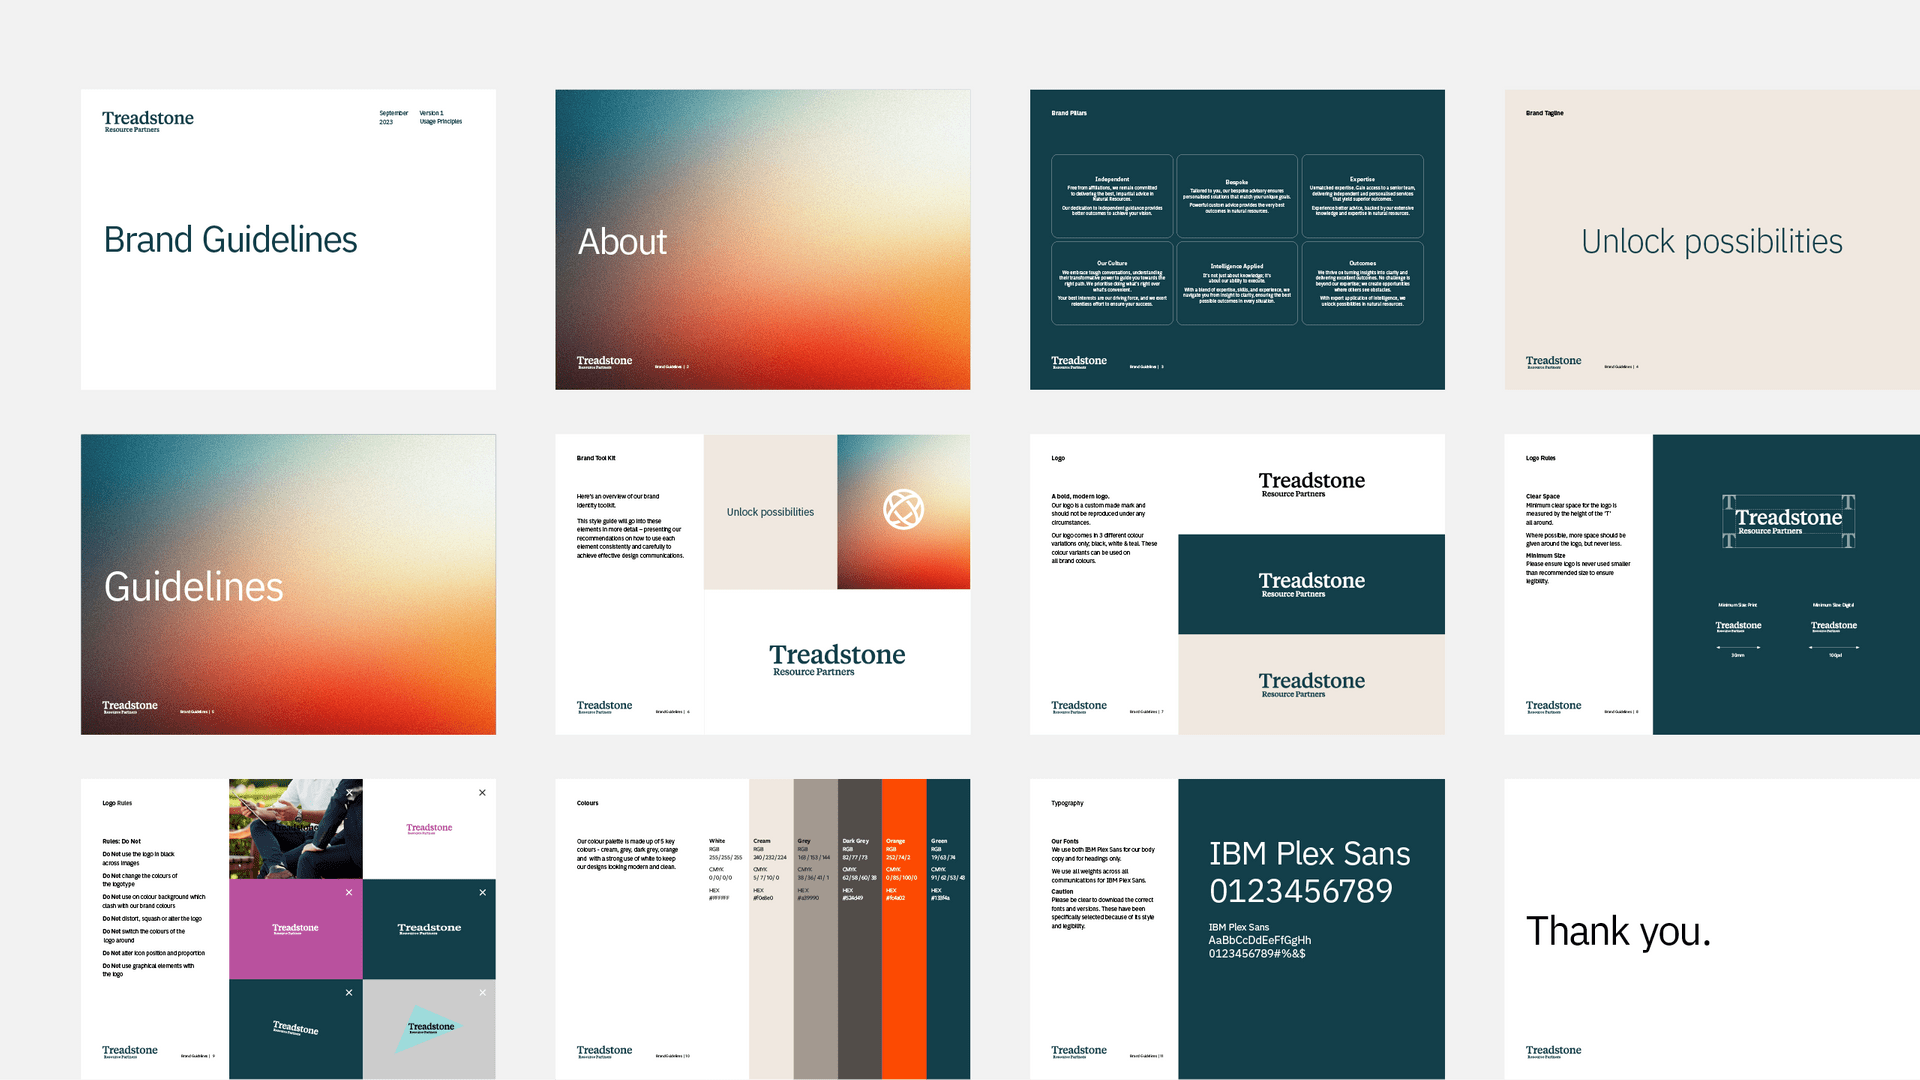Click the X mark on magenta logo tile

(349, 892)
